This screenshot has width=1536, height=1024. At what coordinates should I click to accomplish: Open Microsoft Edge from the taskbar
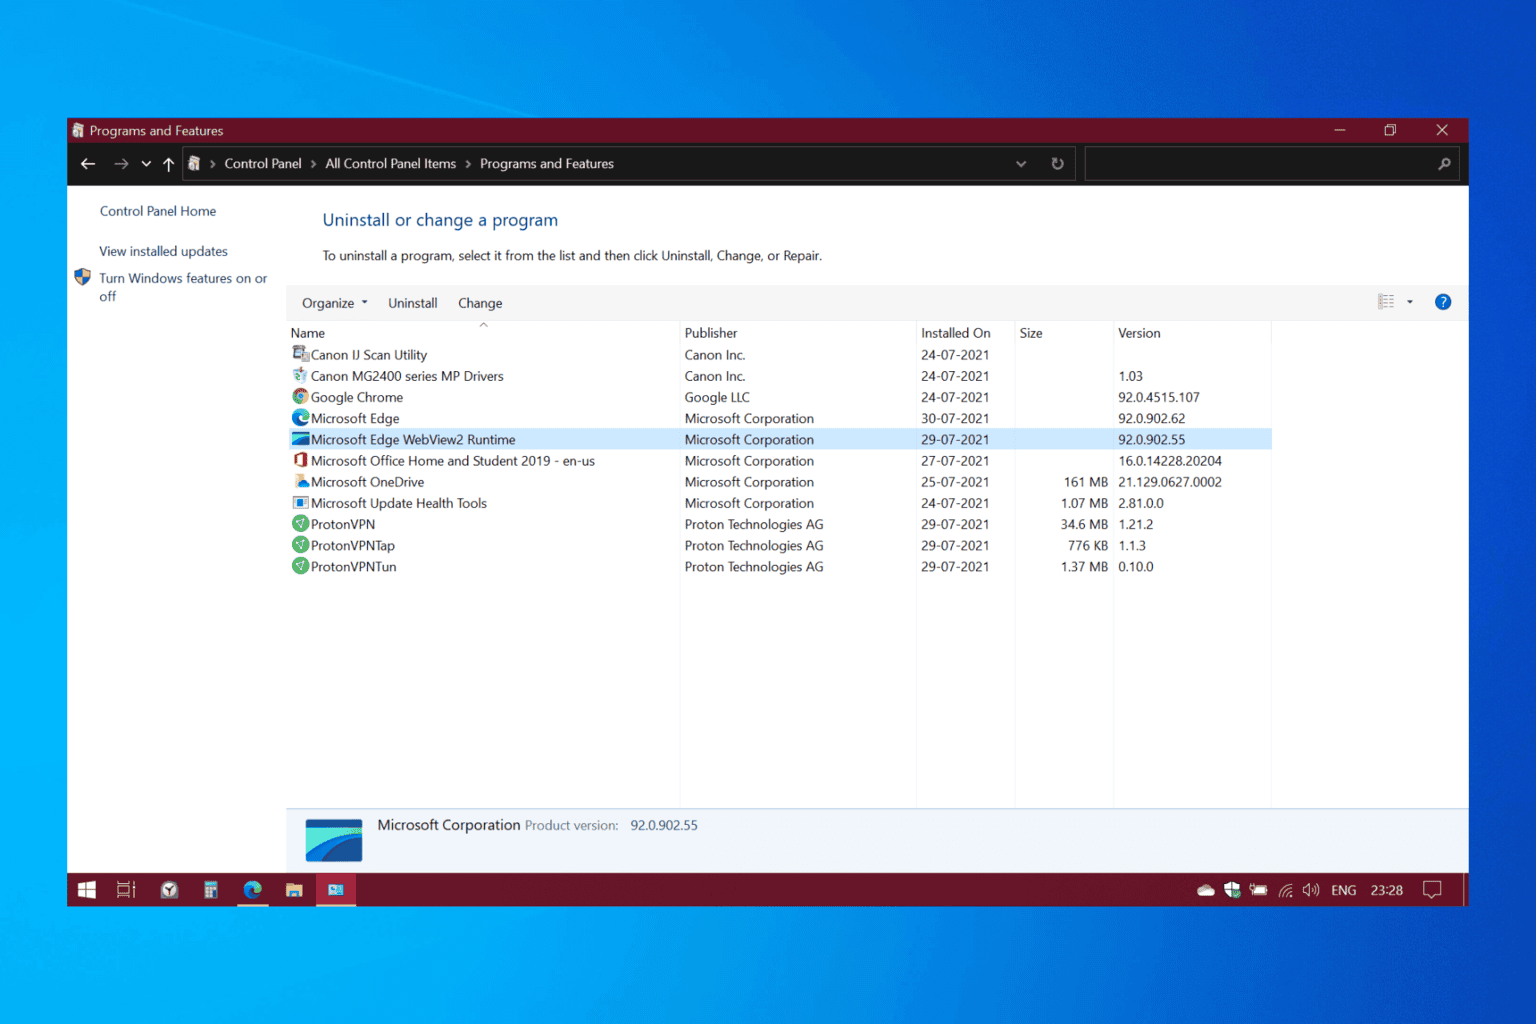pos(252,890)
